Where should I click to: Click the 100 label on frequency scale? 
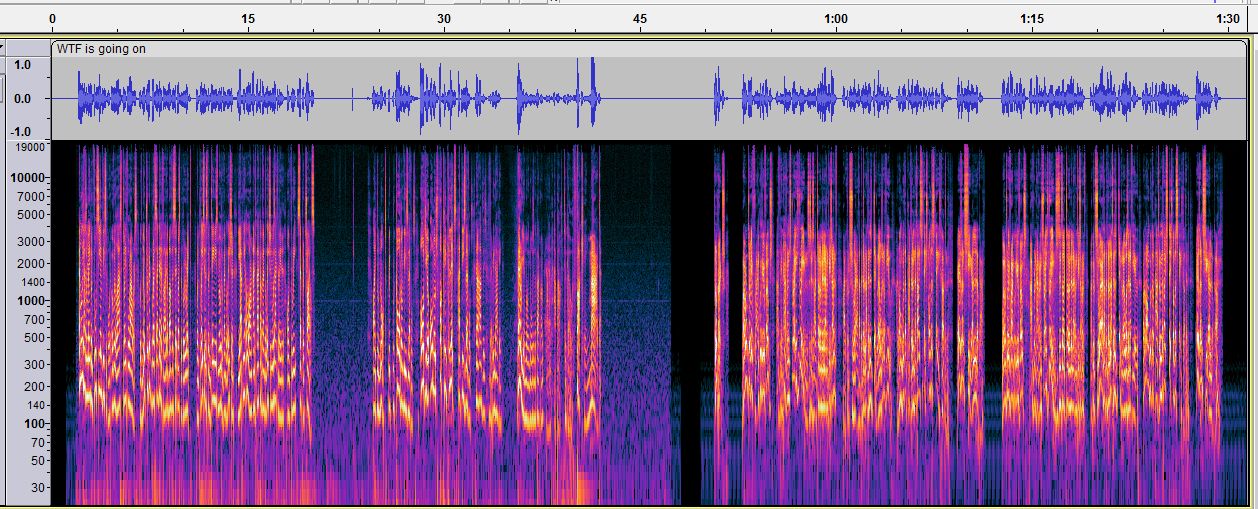coord(35,425)
